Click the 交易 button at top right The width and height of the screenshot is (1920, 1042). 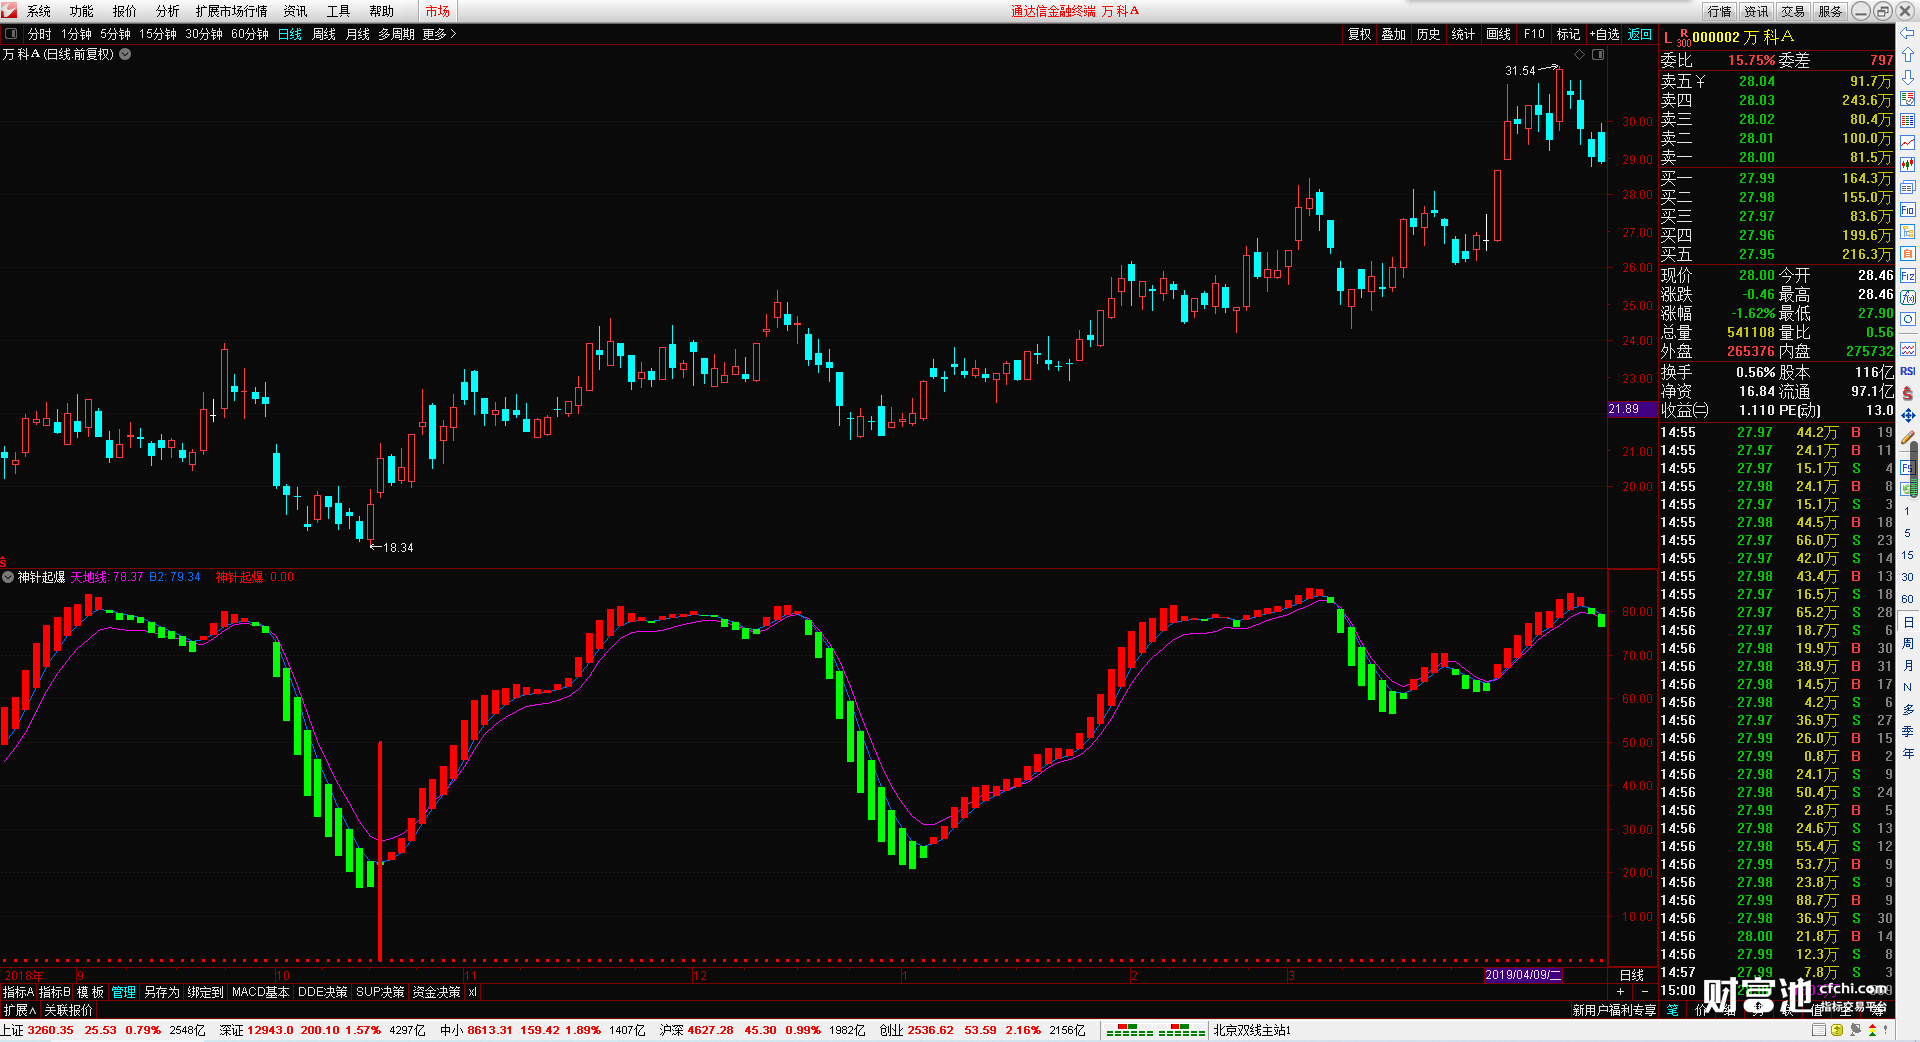1793,11
